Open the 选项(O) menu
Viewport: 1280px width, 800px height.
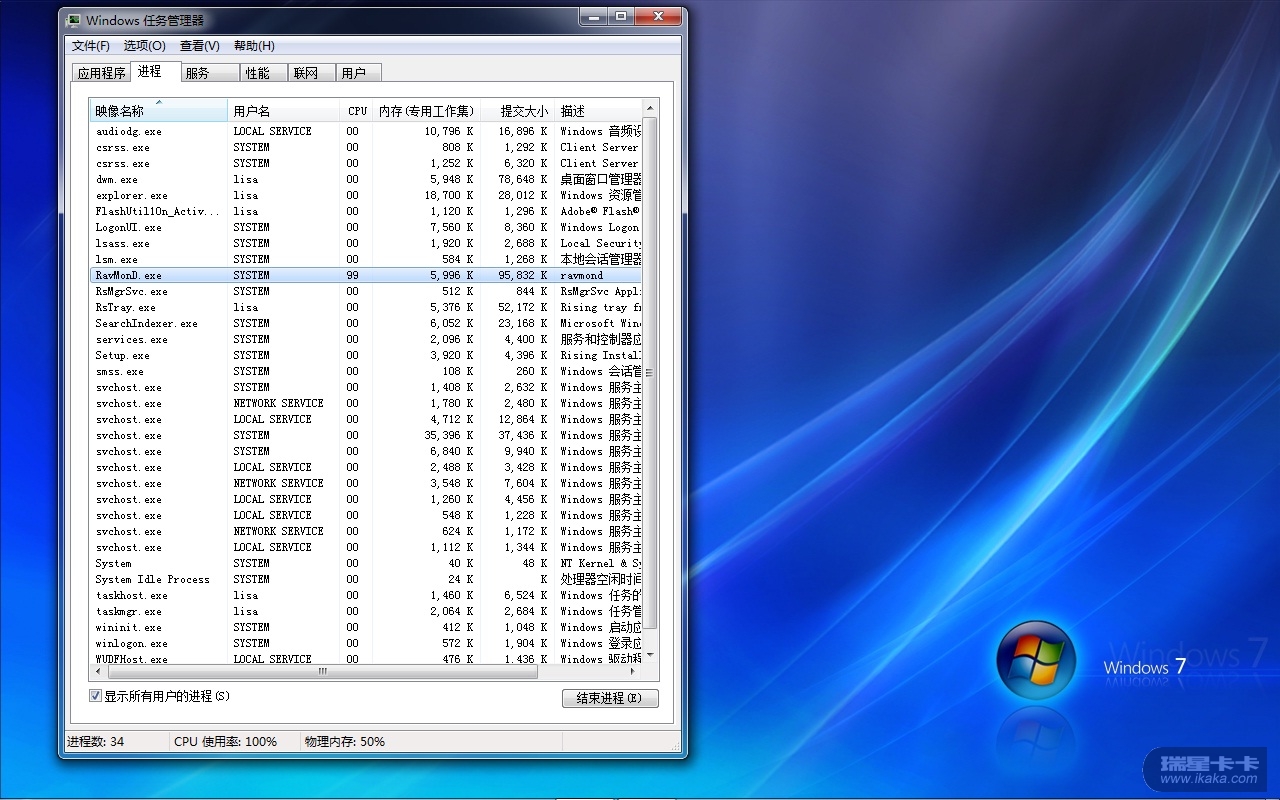point(144,46)
